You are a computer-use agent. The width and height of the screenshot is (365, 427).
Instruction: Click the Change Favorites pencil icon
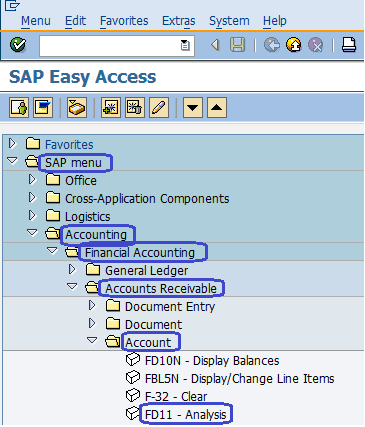point(159,108)
